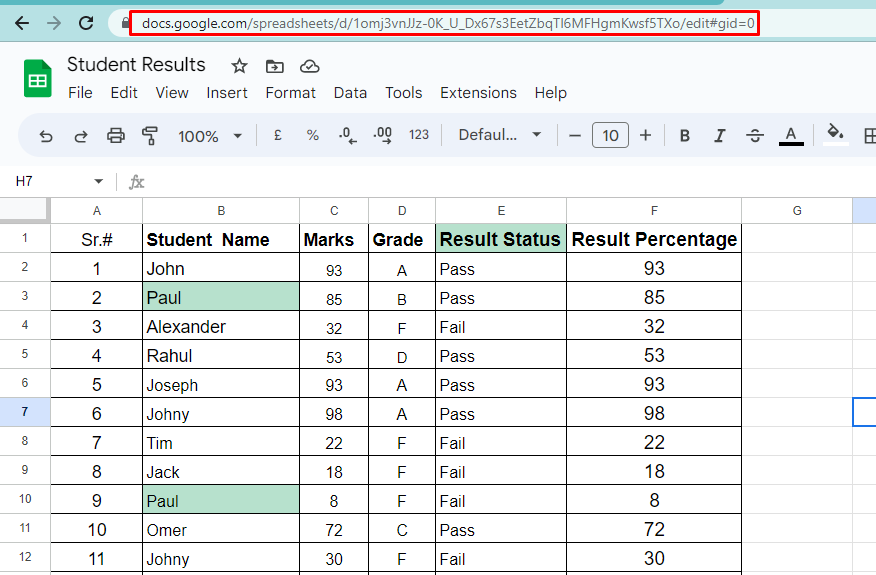Click the browser forward arrow
The width and height of the screenshot is (876, 575).
54,23
